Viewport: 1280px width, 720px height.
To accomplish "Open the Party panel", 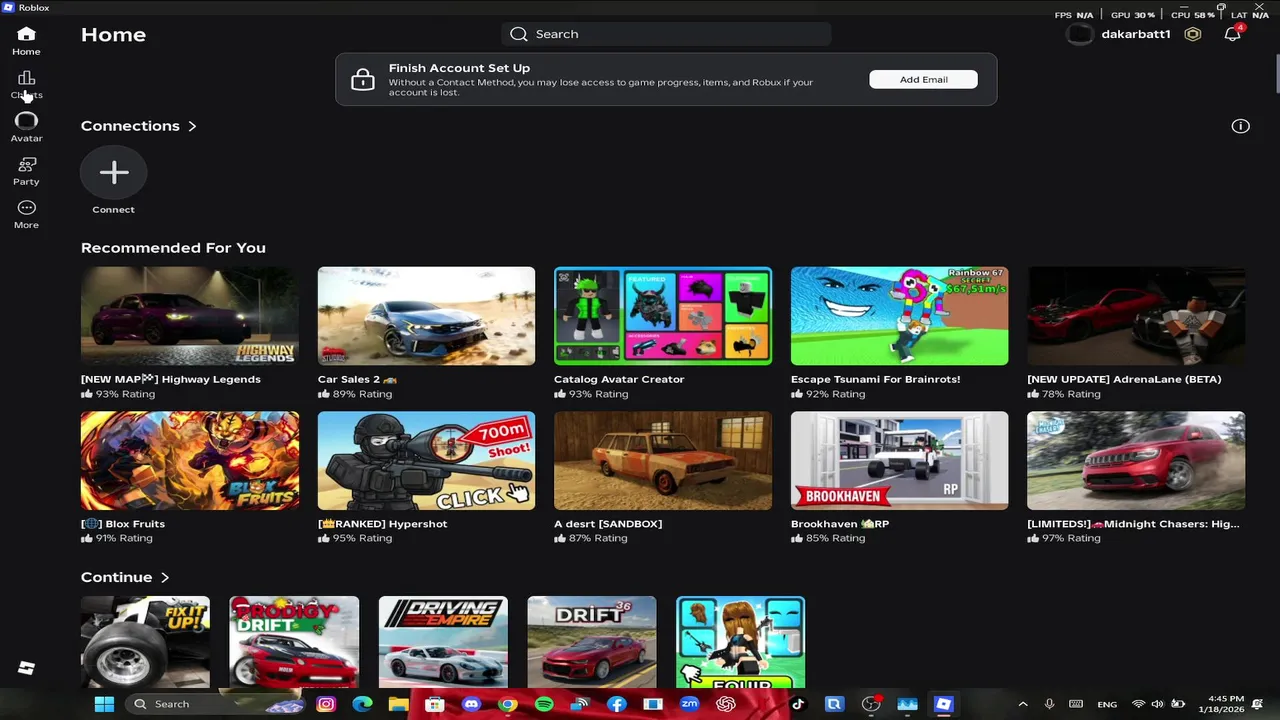I will tap(26, 171).
